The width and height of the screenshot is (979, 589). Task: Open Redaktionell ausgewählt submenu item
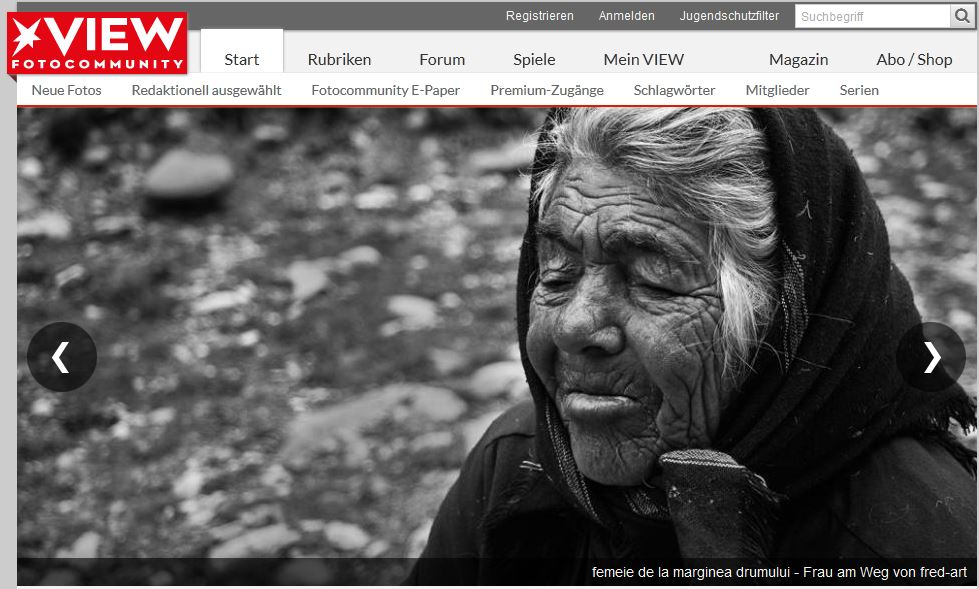coord(206,90)
